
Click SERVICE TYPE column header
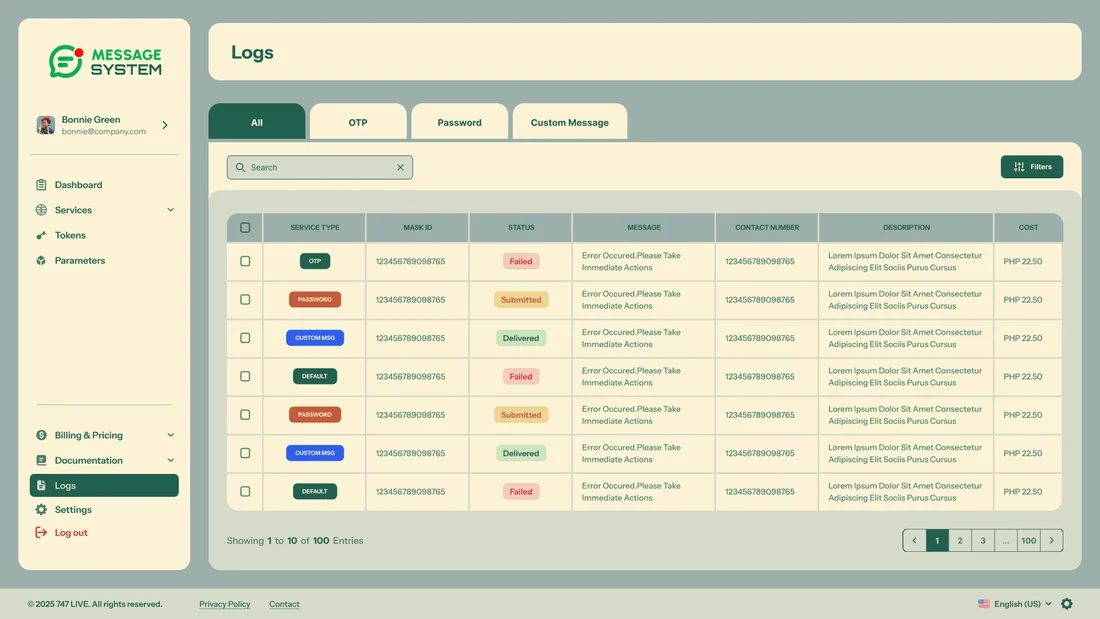point(315,227)
